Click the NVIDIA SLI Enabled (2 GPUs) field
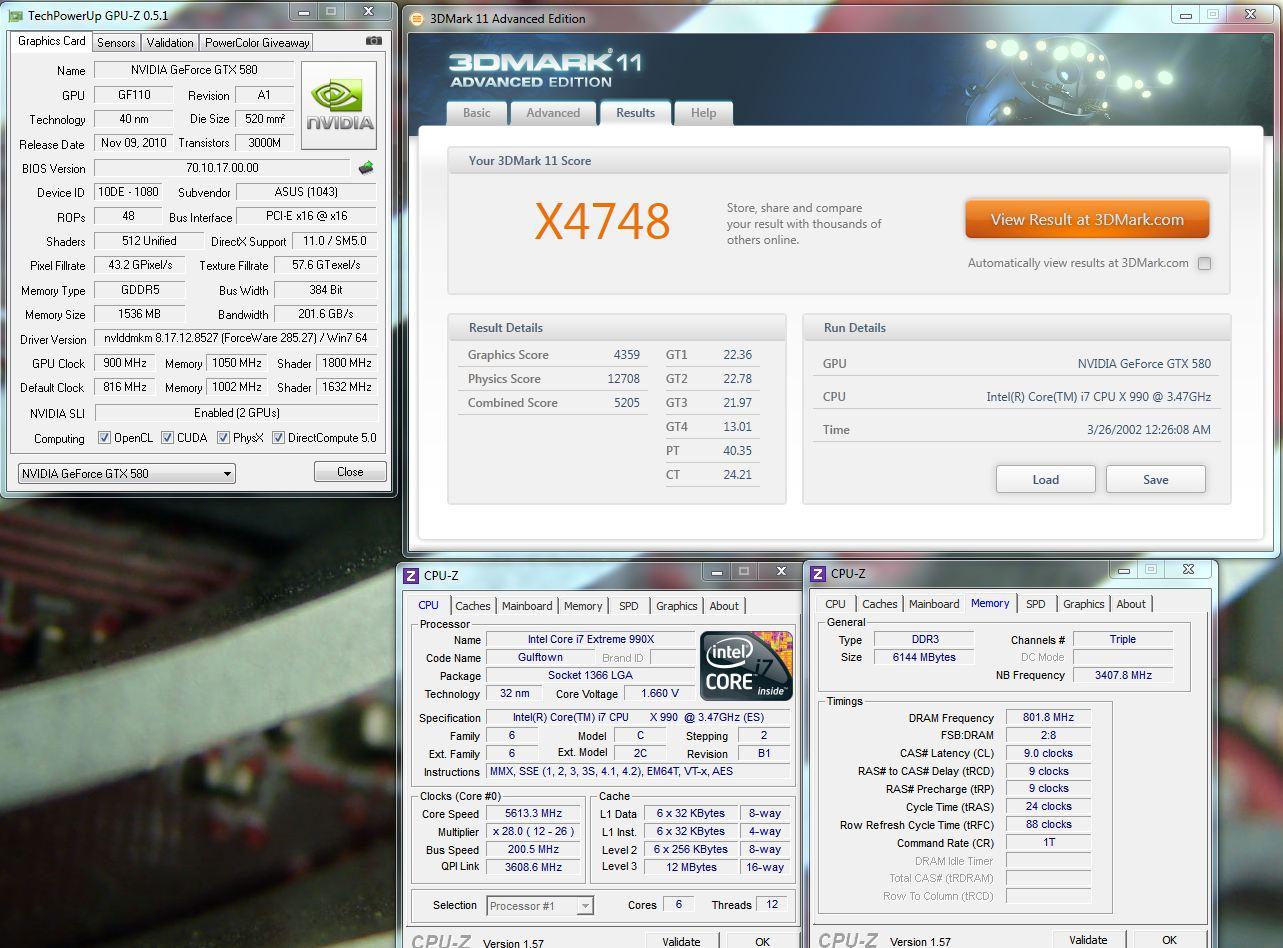 (236, 412)
